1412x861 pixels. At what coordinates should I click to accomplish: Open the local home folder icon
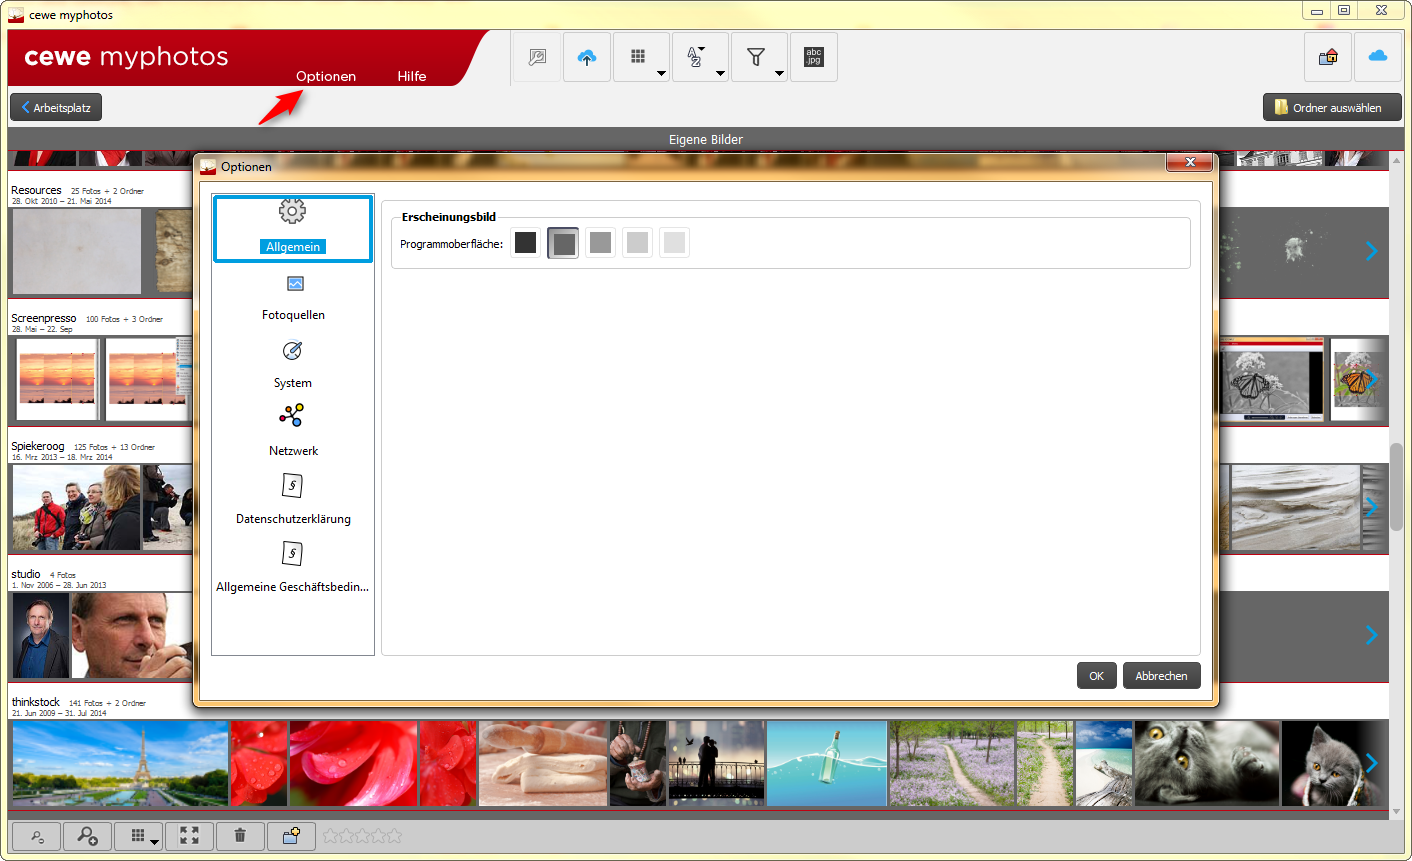(1328, 57)
